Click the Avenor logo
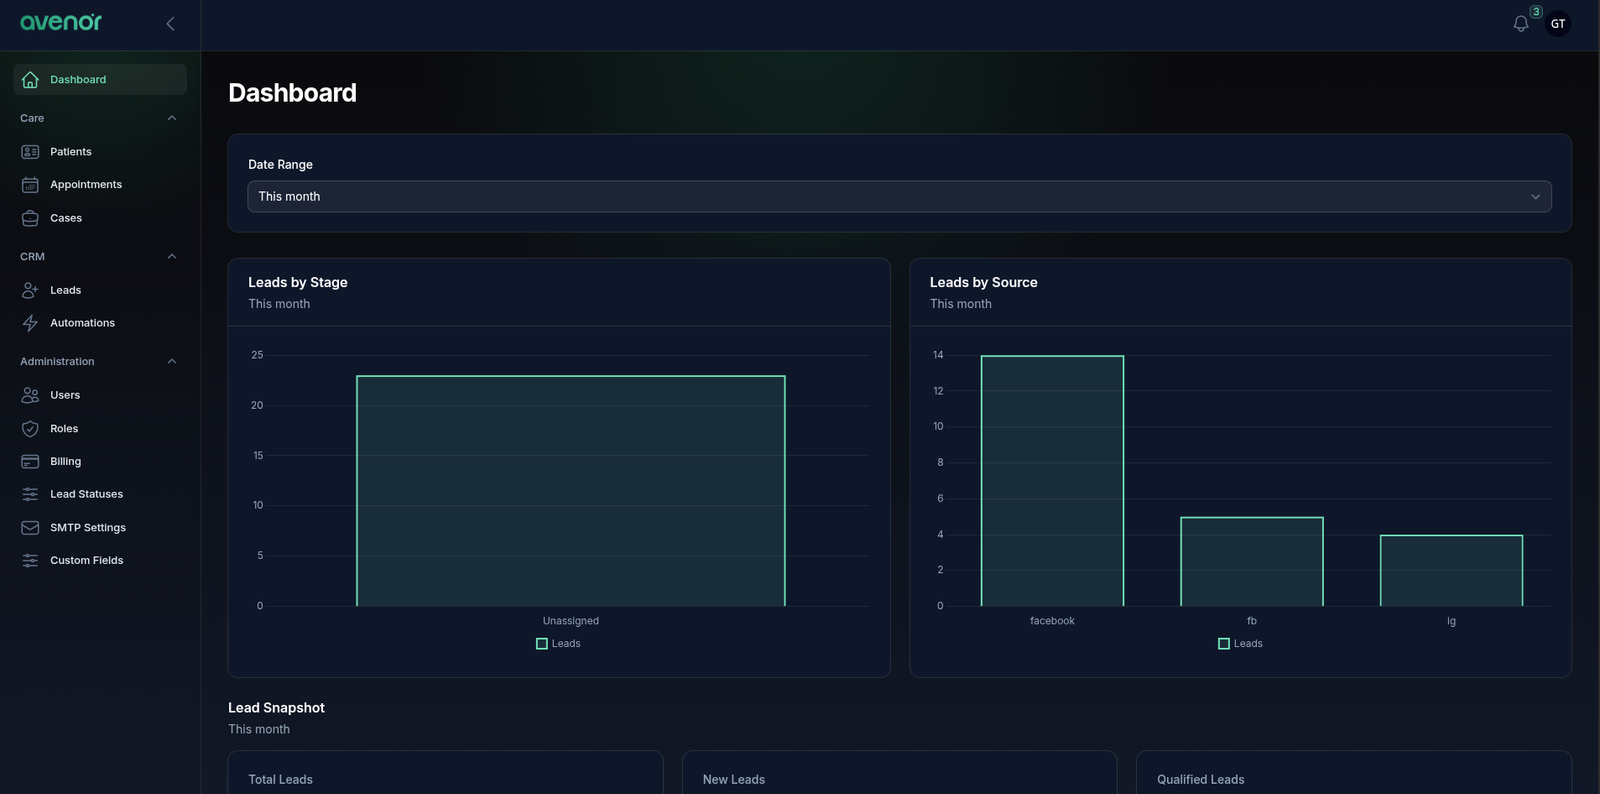The image size is (1600, 794). click(61, 22)
